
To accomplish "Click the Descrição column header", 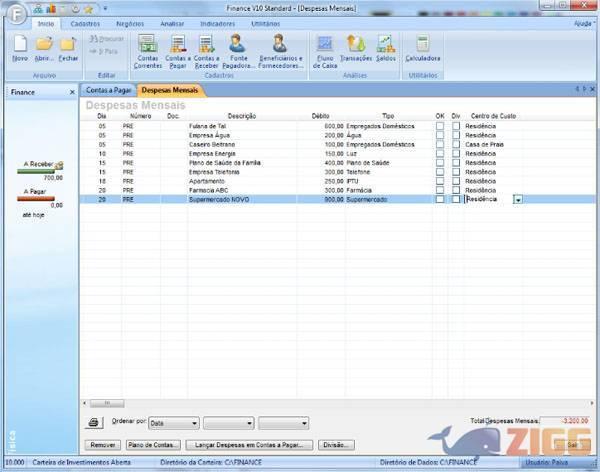I will click(242, 116).
